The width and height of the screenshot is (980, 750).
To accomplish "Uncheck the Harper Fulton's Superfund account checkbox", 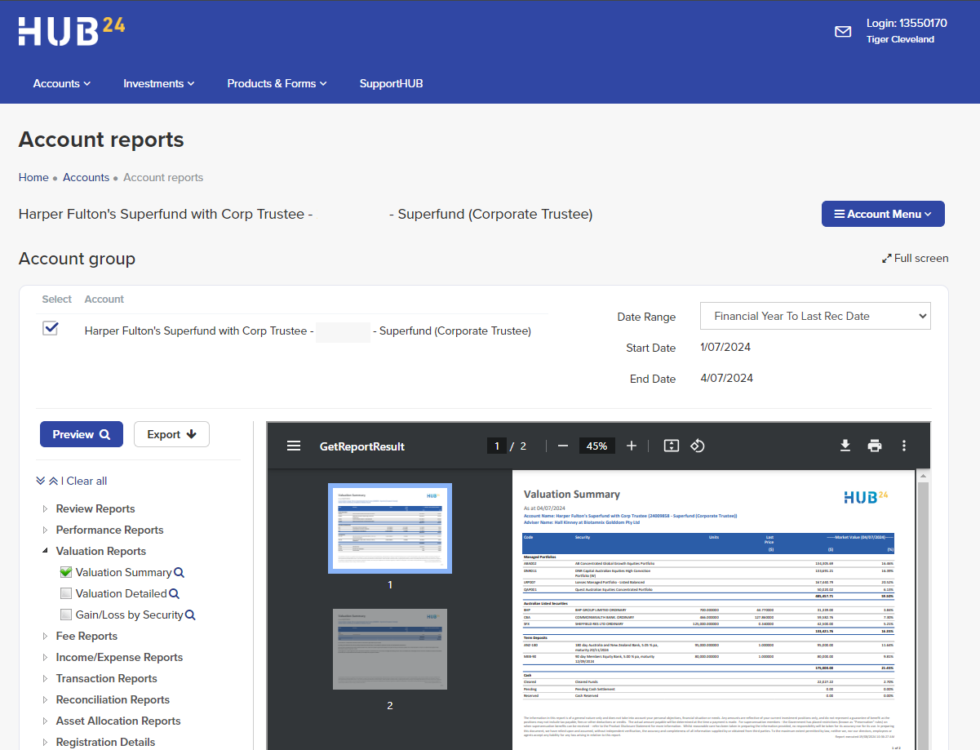I will [50, 329].
